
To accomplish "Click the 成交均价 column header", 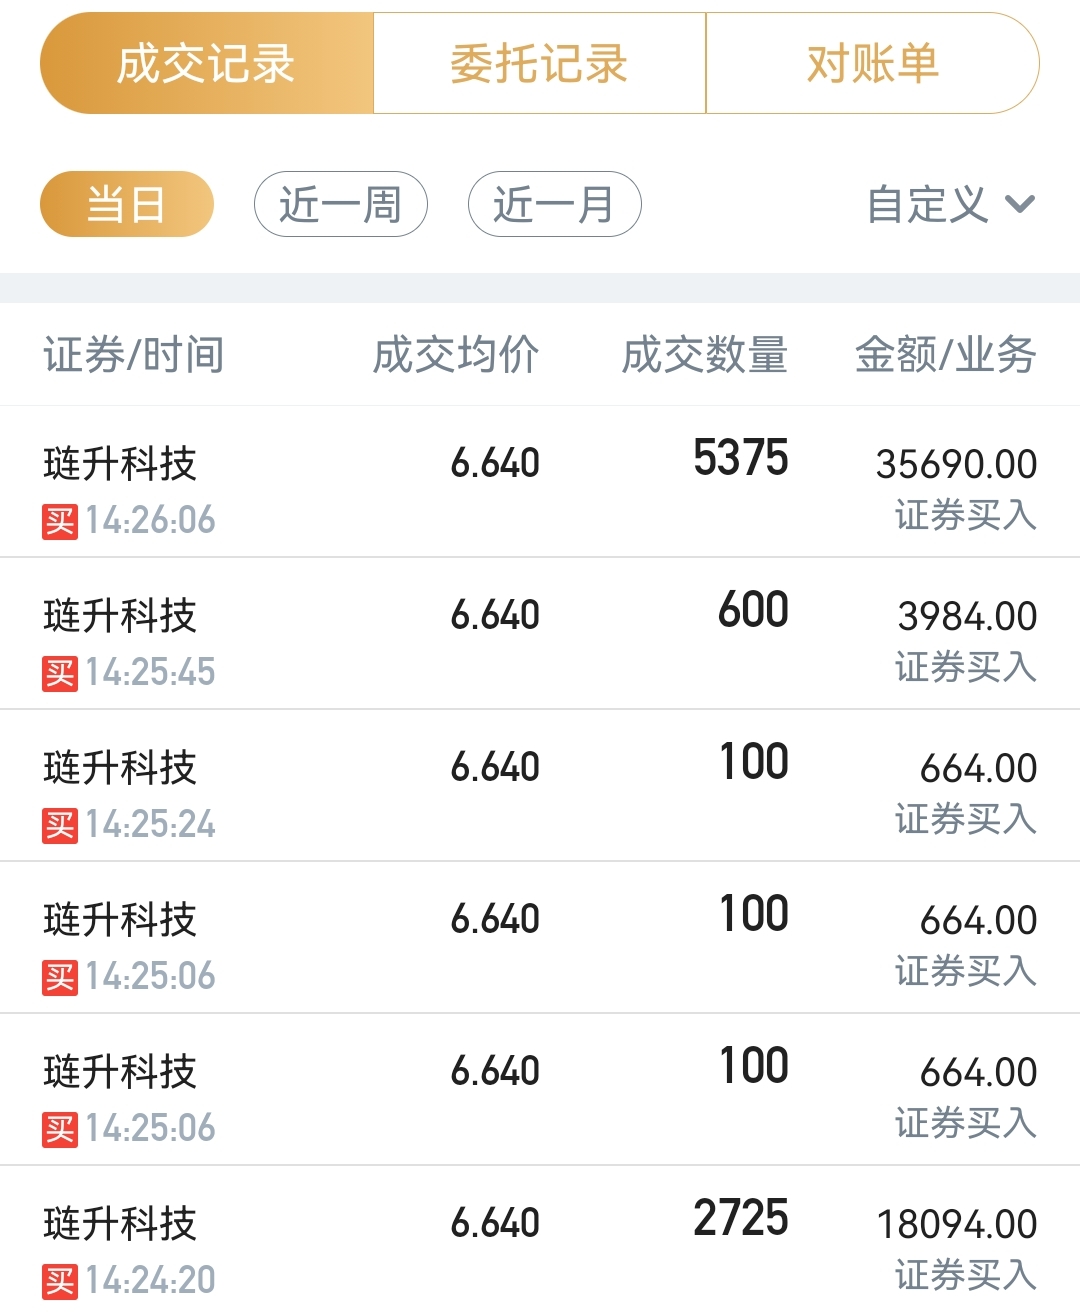I will click(456, 355).
